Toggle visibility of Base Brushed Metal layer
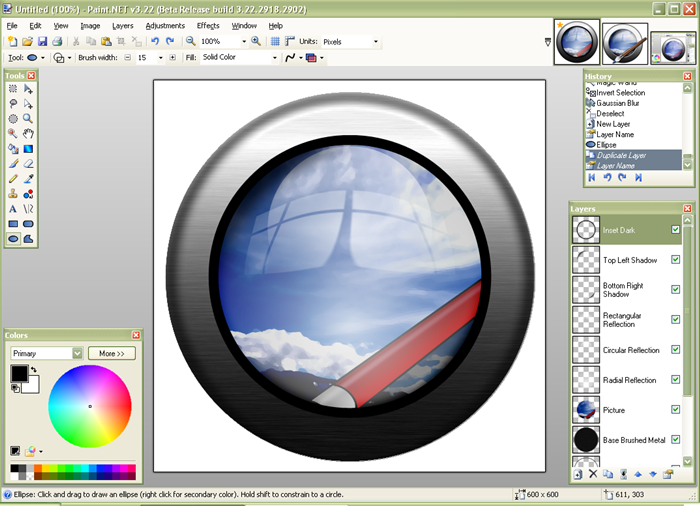 pos(675,439)
